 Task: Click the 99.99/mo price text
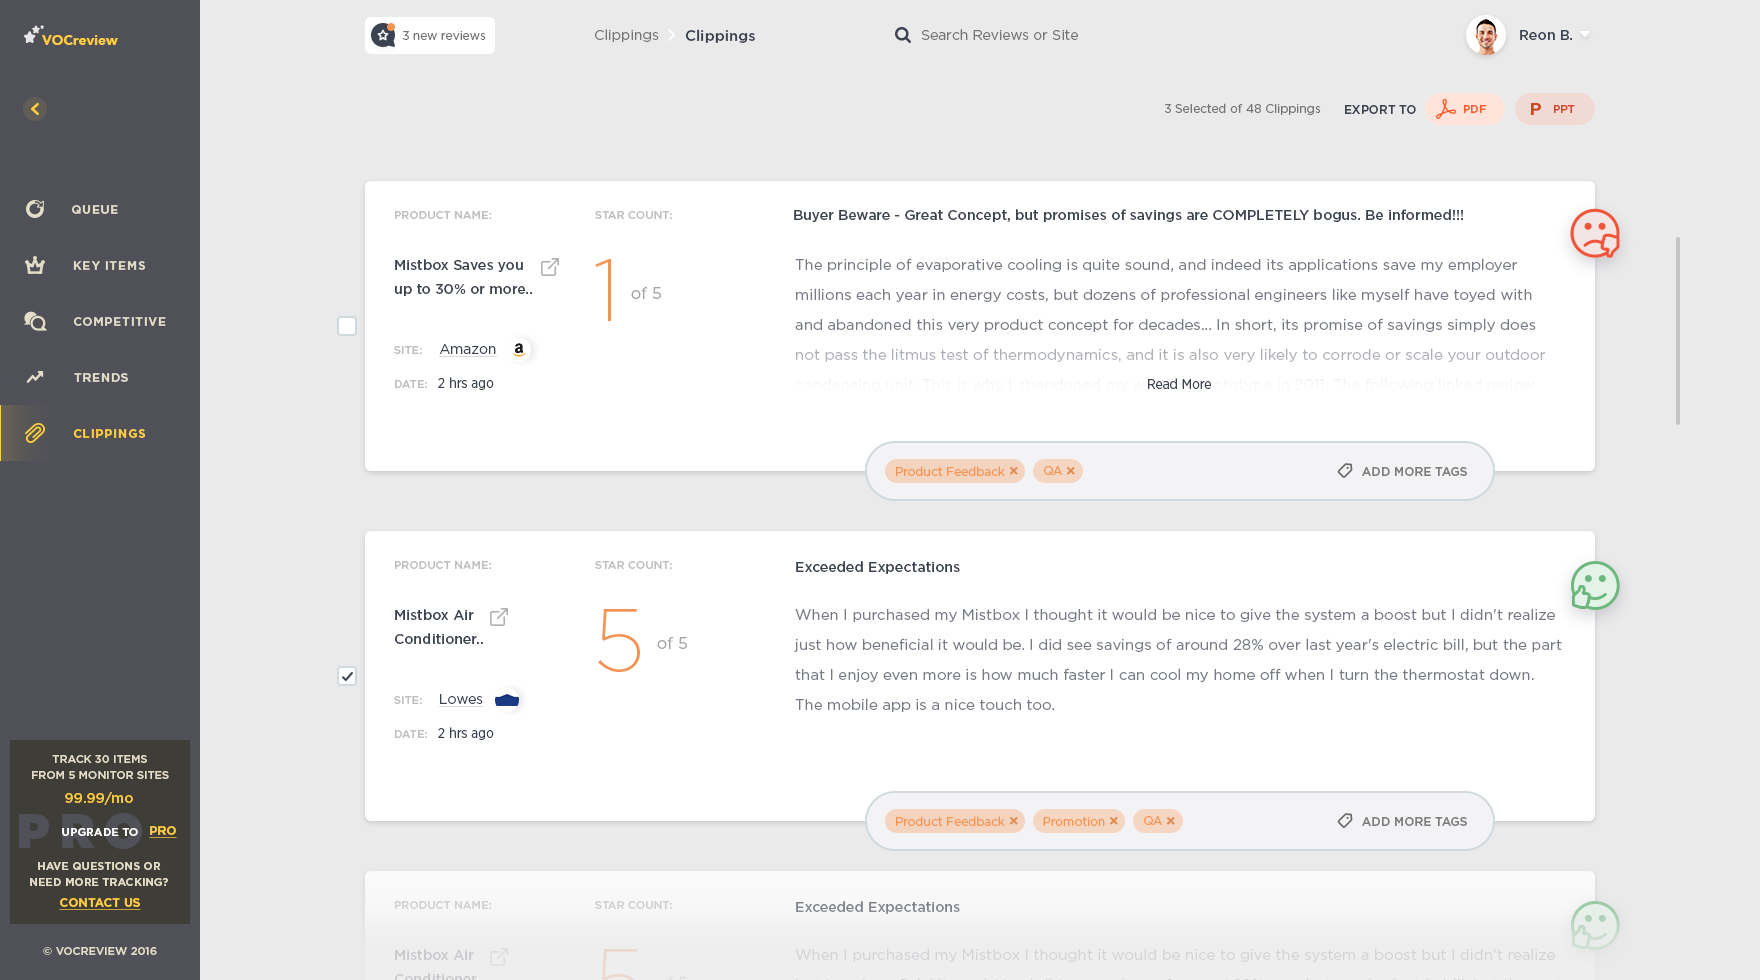tap(99, 798)
